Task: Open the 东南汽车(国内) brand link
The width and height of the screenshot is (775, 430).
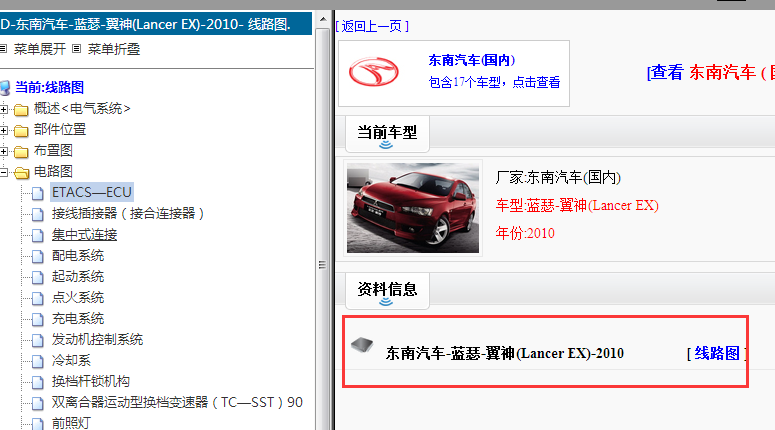Action: pyautogui.click(x=472, y=60)
